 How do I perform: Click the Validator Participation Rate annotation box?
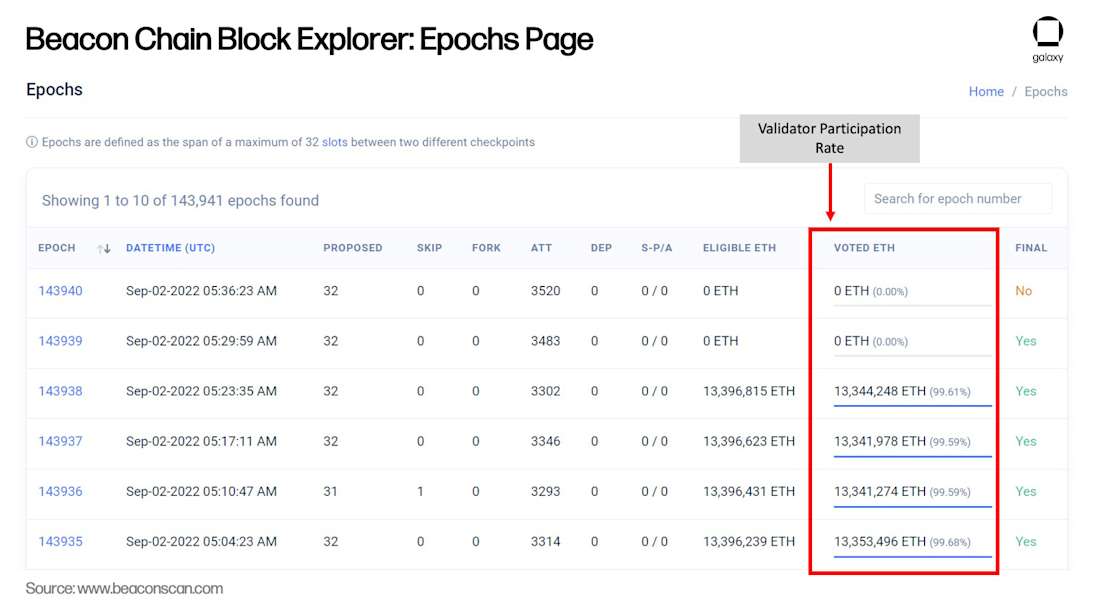pyautogui.click(x=829, y=139)
